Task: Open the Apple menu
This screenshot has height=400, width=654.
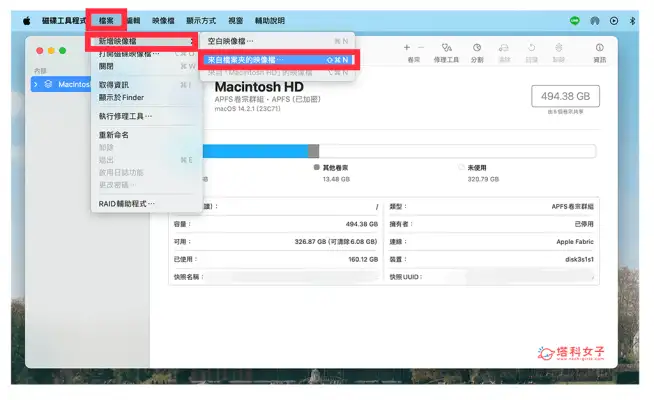Action: (27, 21)
